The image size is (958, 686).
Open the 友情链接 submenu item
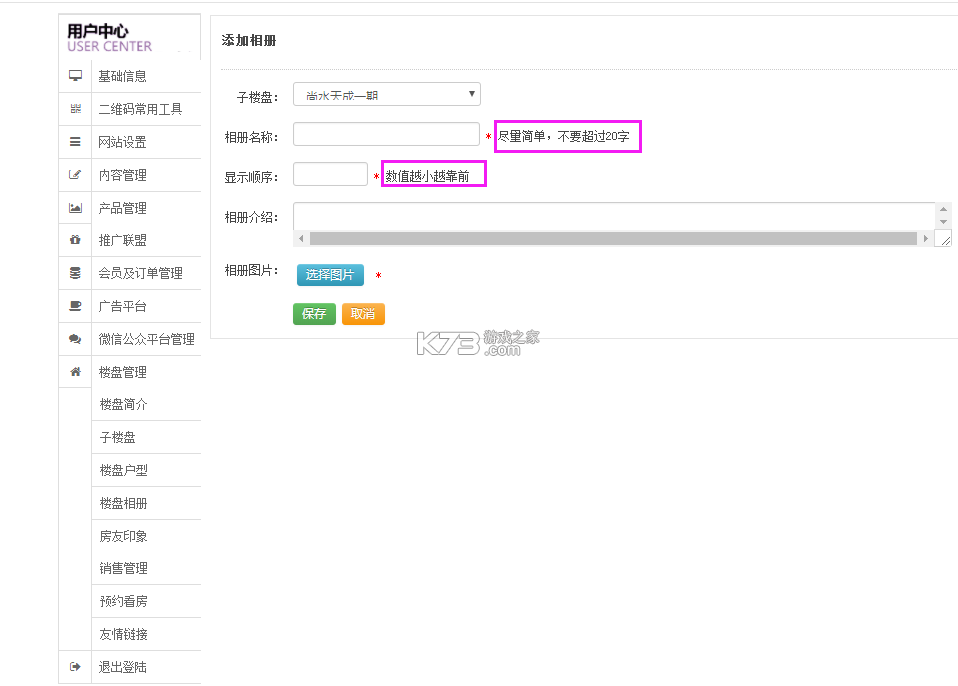[123, 634]
